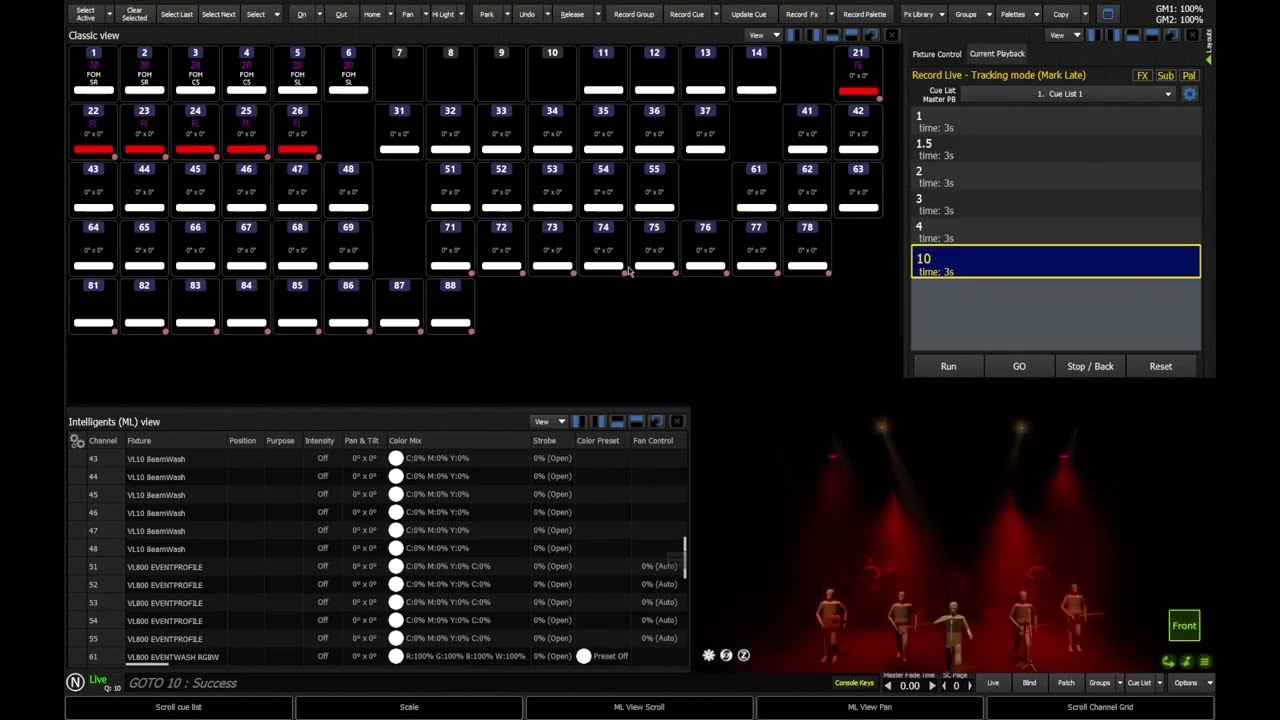Image resolution: width=1280 pixels, height=720 pixels.
Task: Click the cue list settings gear icon
Action: tap(1190, 94)
